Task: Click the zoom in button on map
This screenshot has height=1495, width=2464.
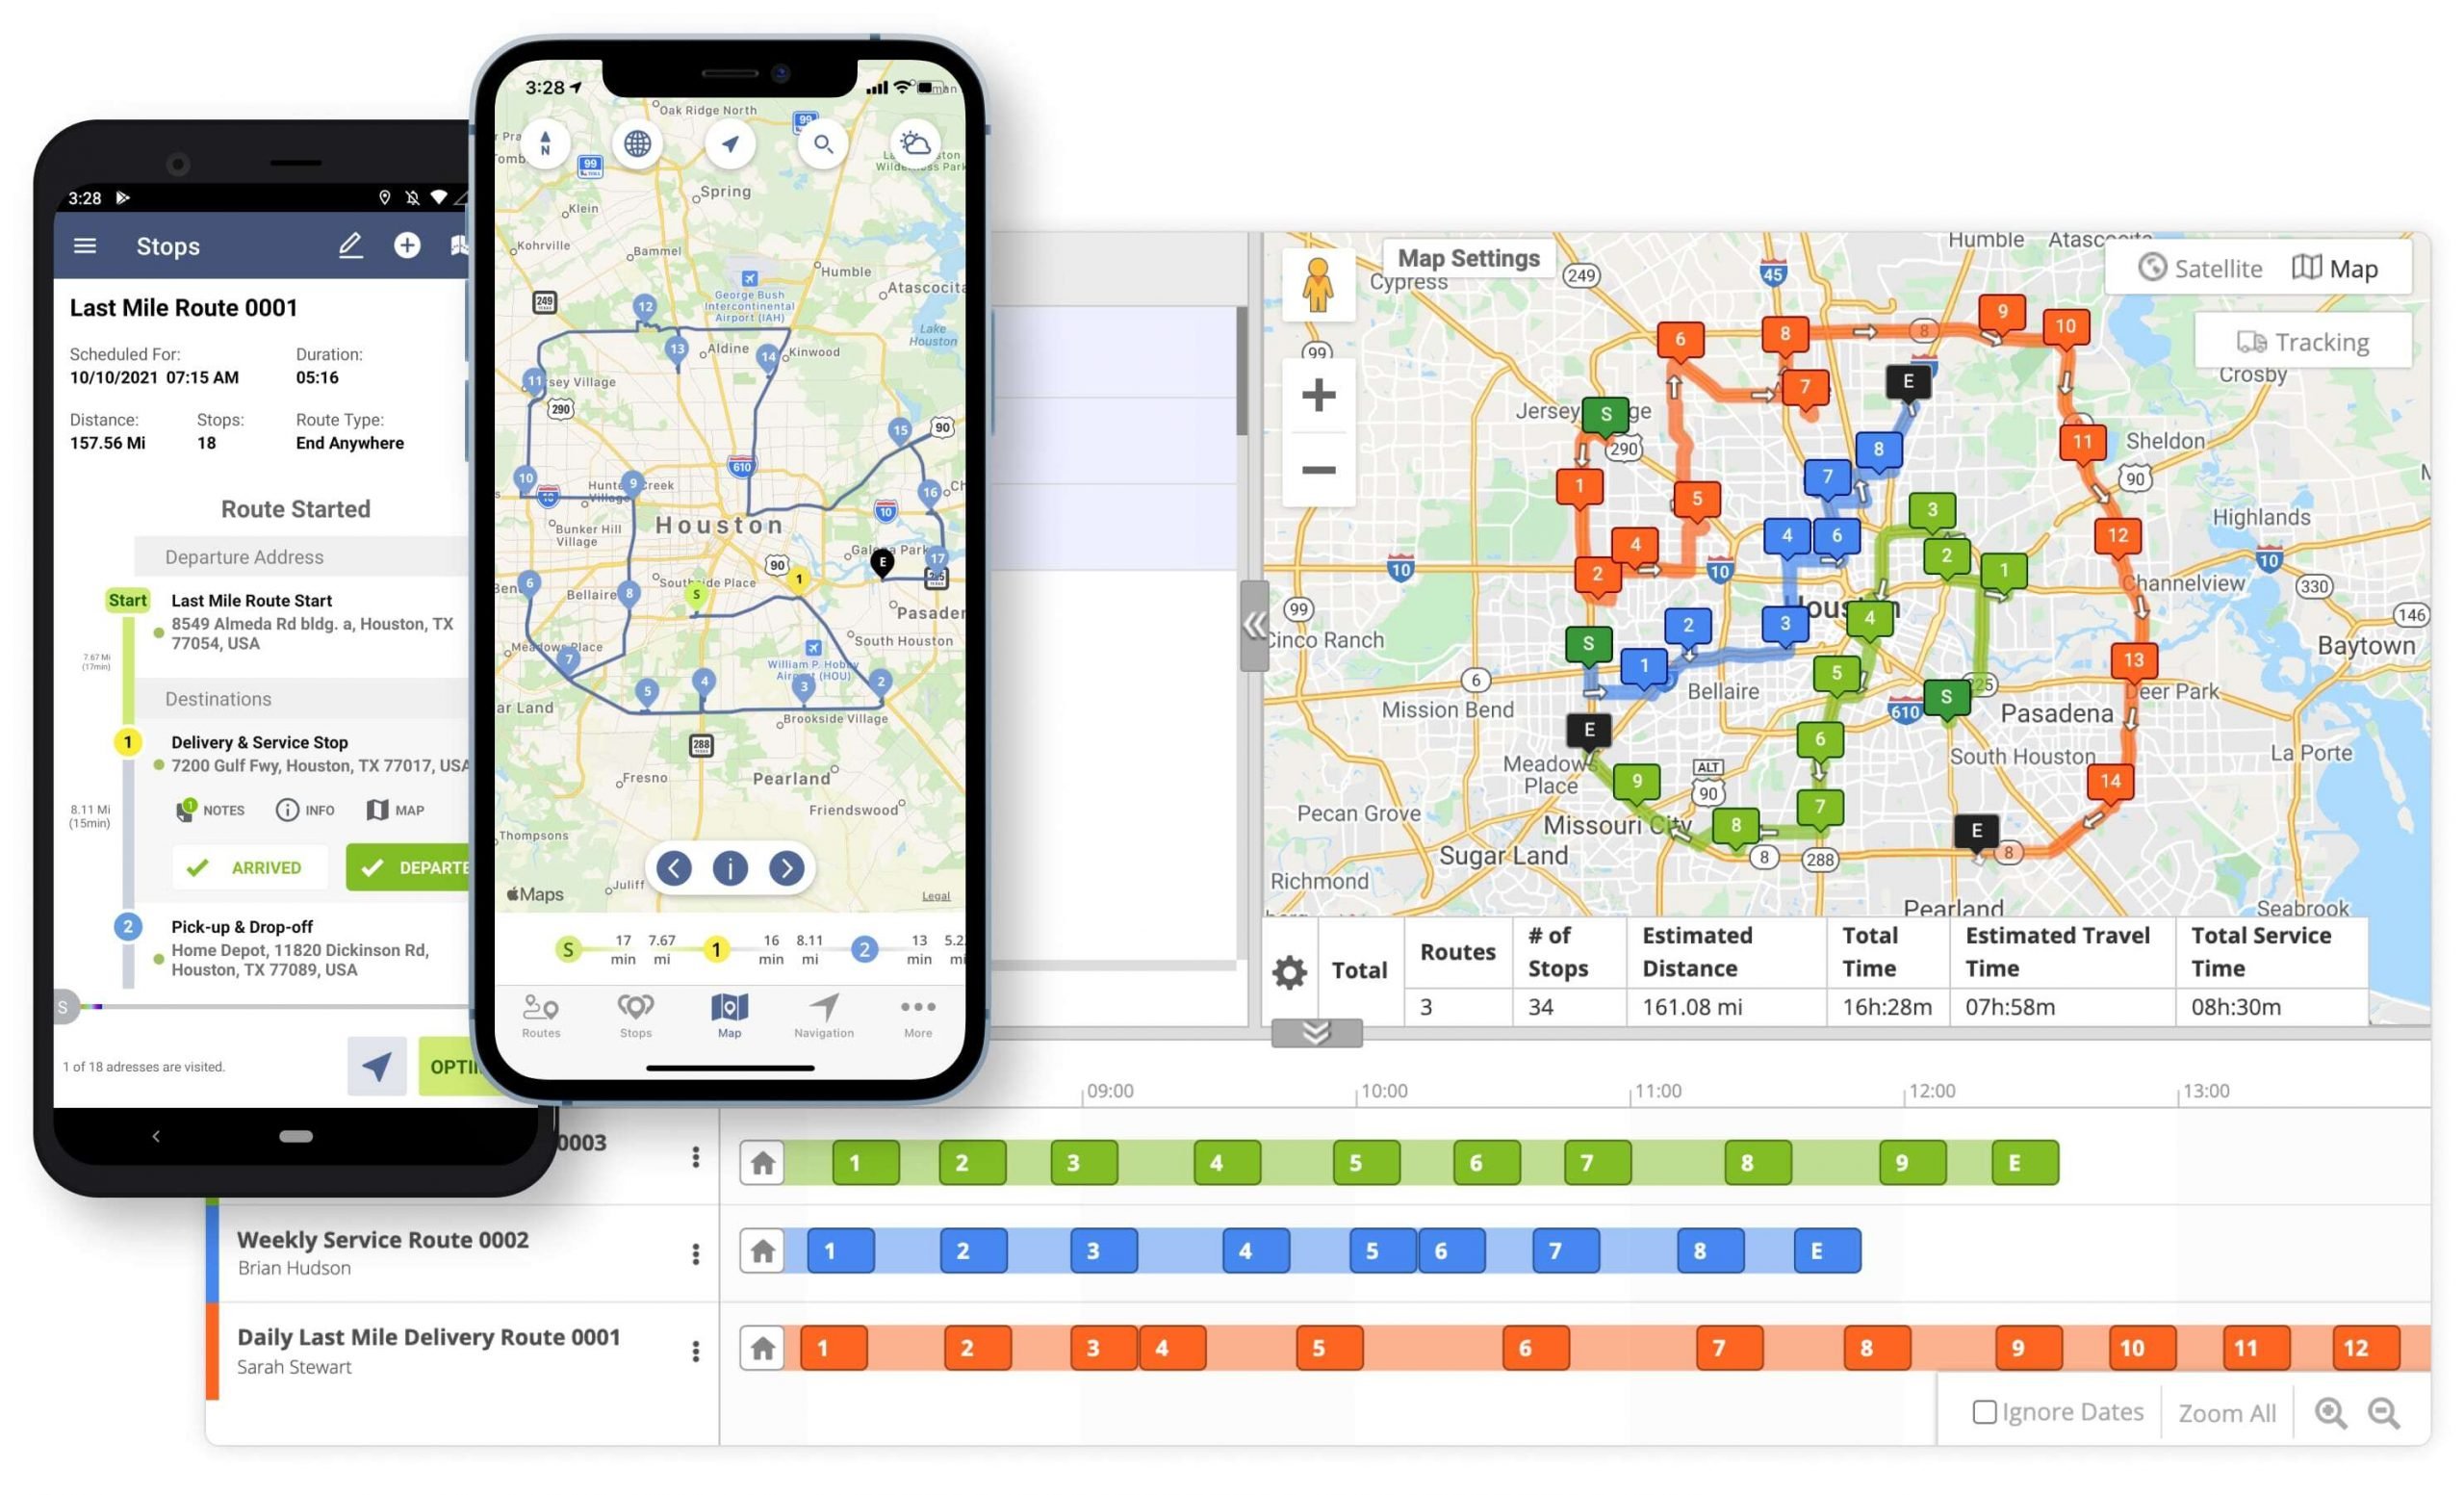Action: (1322, 397)
